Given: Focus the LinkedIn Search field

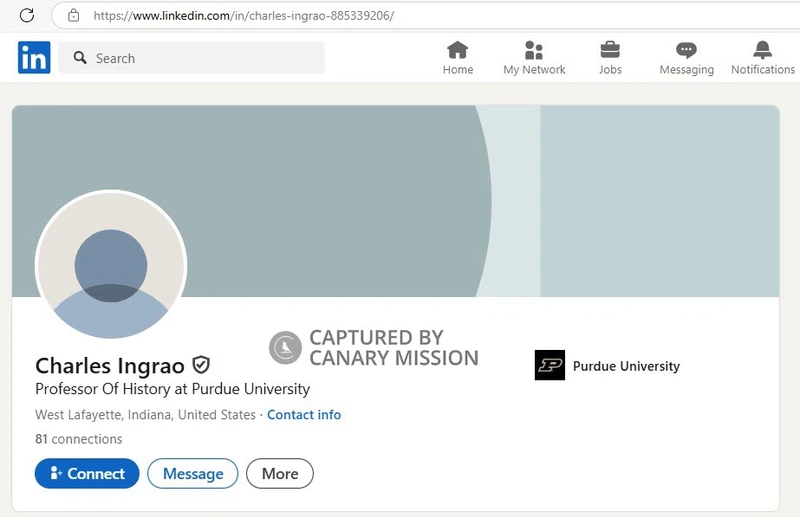Looking at the screenshot, I should (x=200, y=58).
